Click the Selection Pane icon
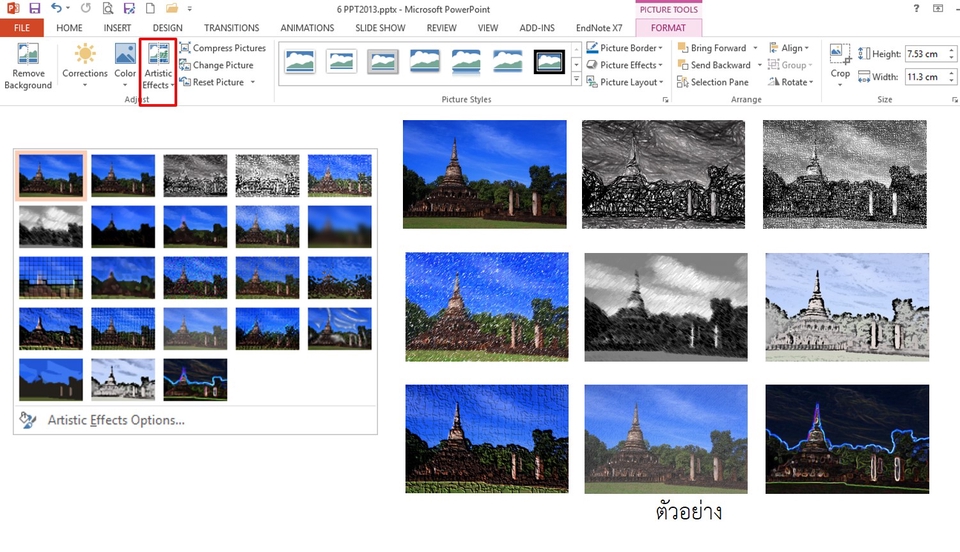The height and width of the screenshot is (552, 960). (x=683, y=81)
